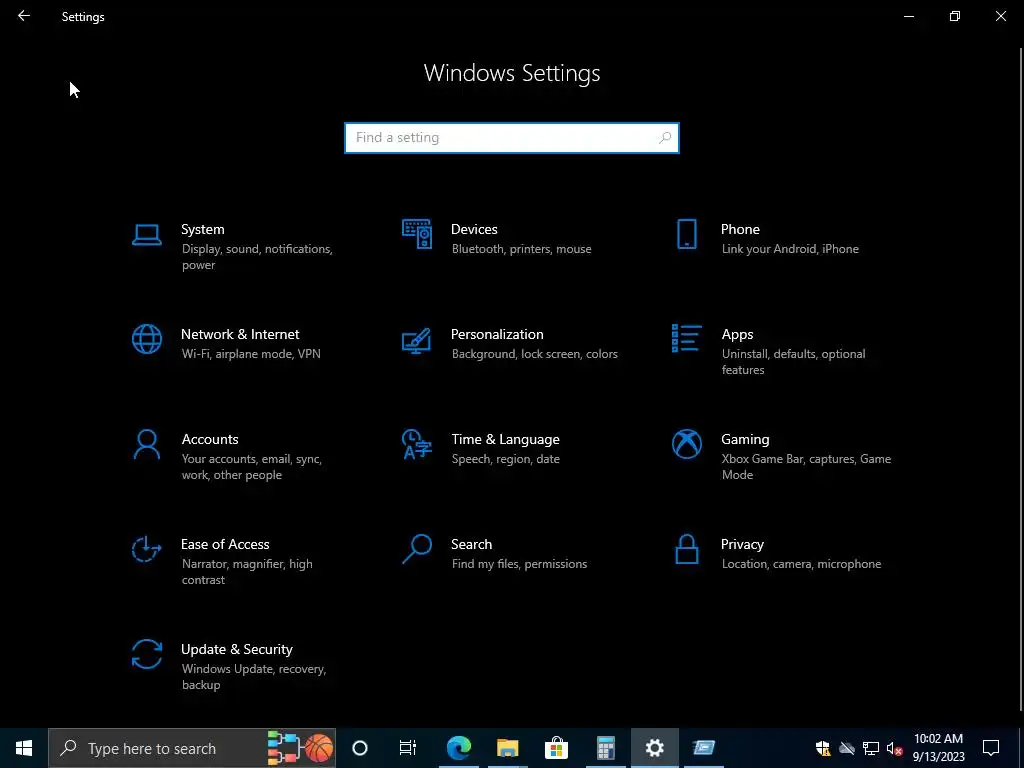
Task: Open the blue window app right of Settings gear
Action: pos(704,748)
